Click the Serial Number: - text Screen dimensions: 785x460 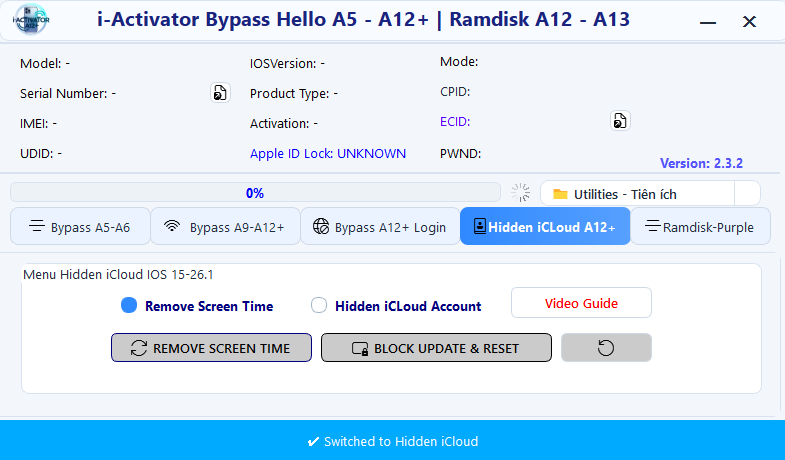click(x=68, y=94)
